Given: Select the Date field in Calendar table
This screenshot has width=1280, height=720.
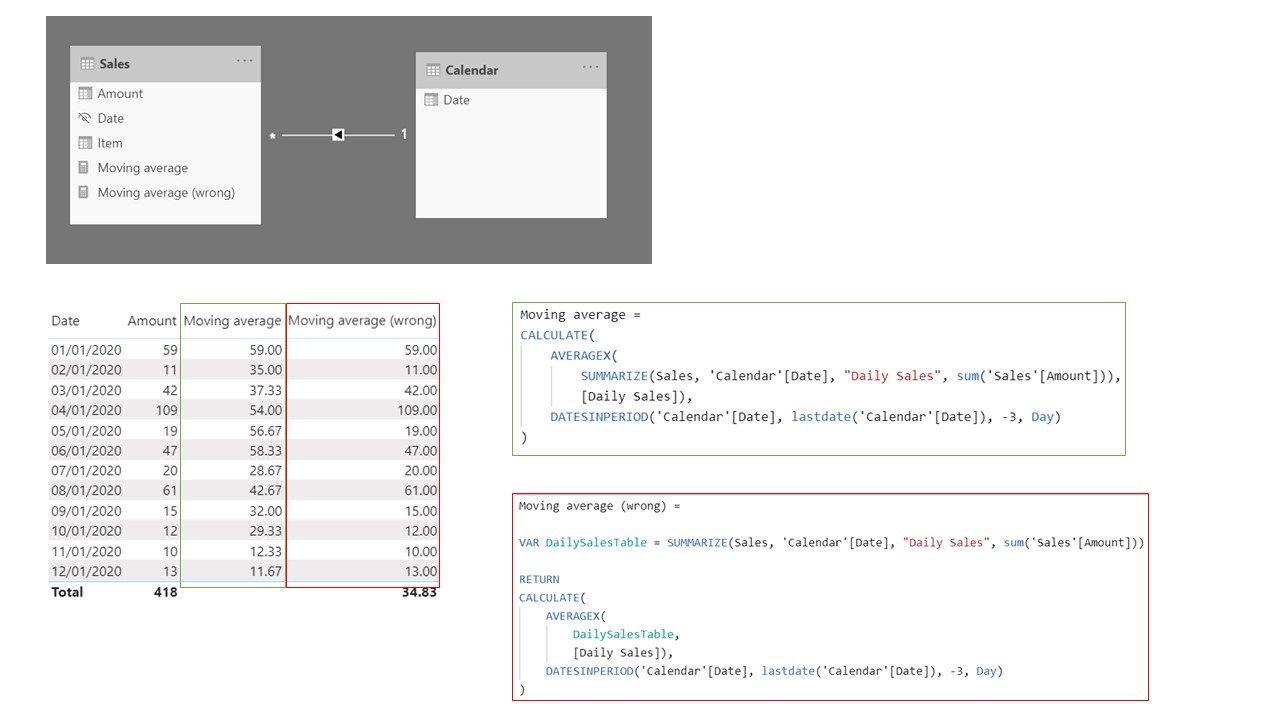Looking at the screenshot, I should tap(456, 100).
